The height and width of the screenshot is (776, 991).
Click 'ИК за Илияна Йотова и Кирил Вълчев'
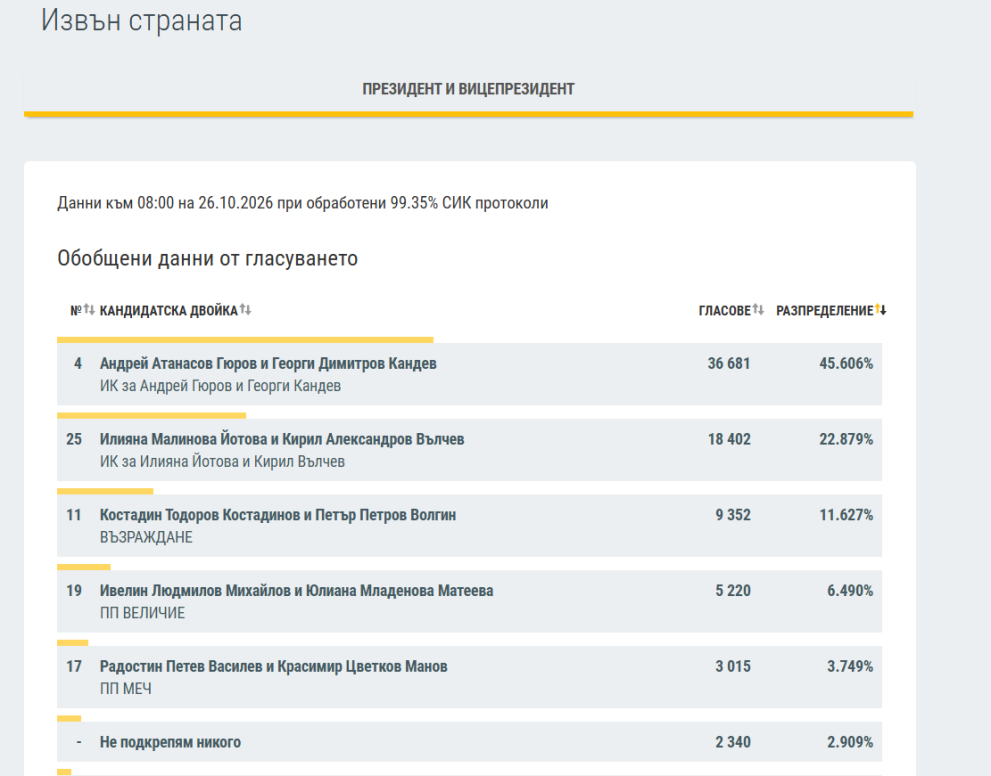click(x=222, y=461)
